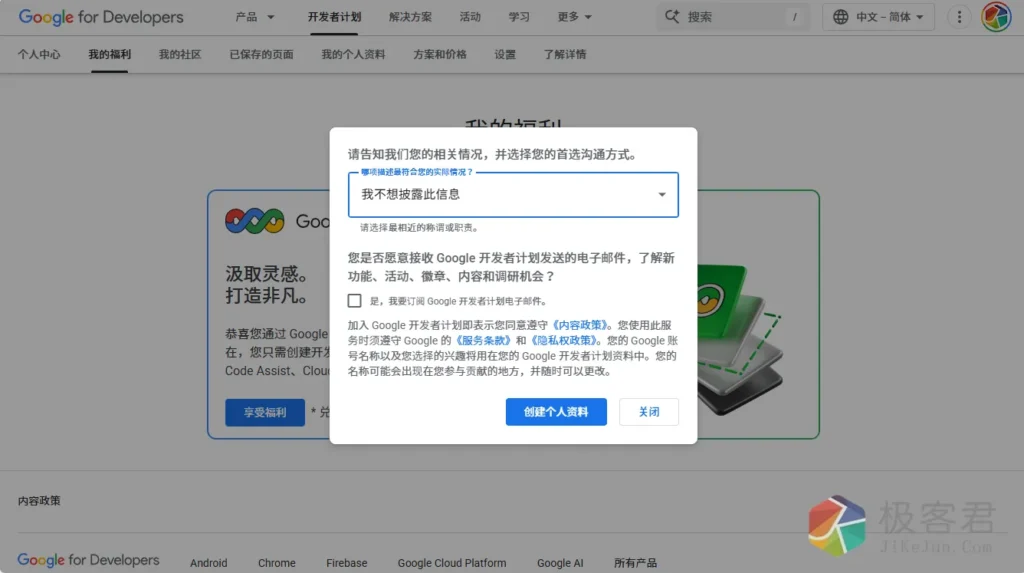Open the user account avatar
Screen dimensions: 1024x573
[x=996, y=17]
